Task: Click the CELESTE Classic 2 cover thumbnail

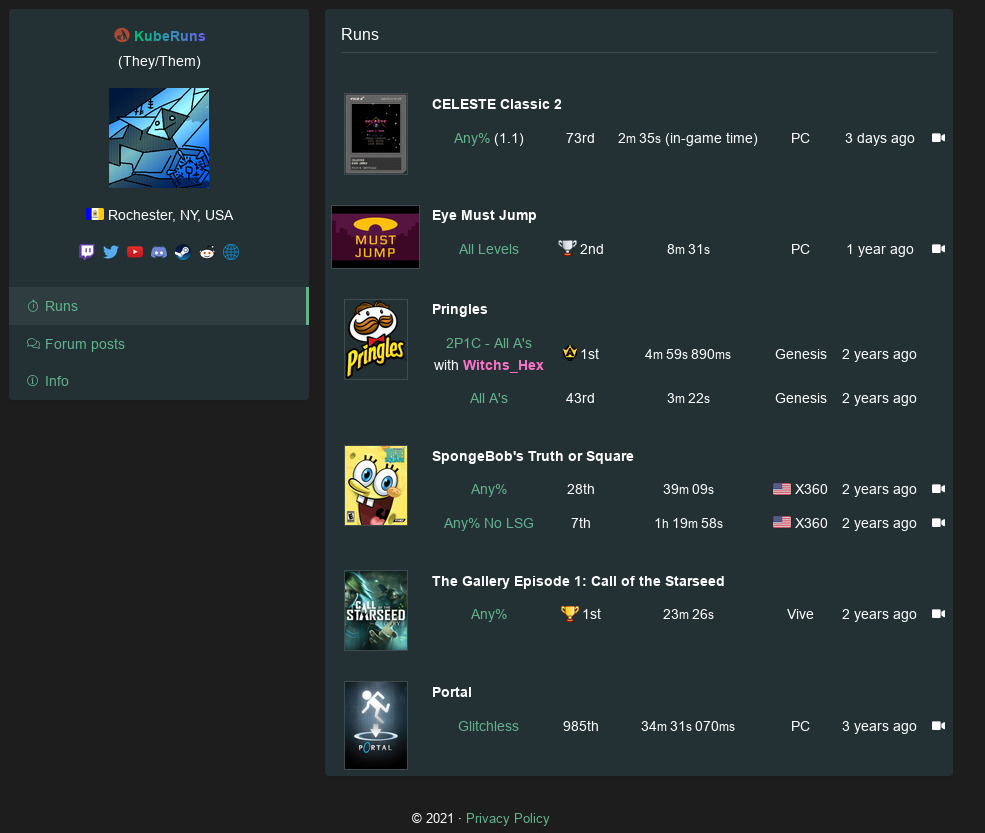Action: (x=376, y=134)
